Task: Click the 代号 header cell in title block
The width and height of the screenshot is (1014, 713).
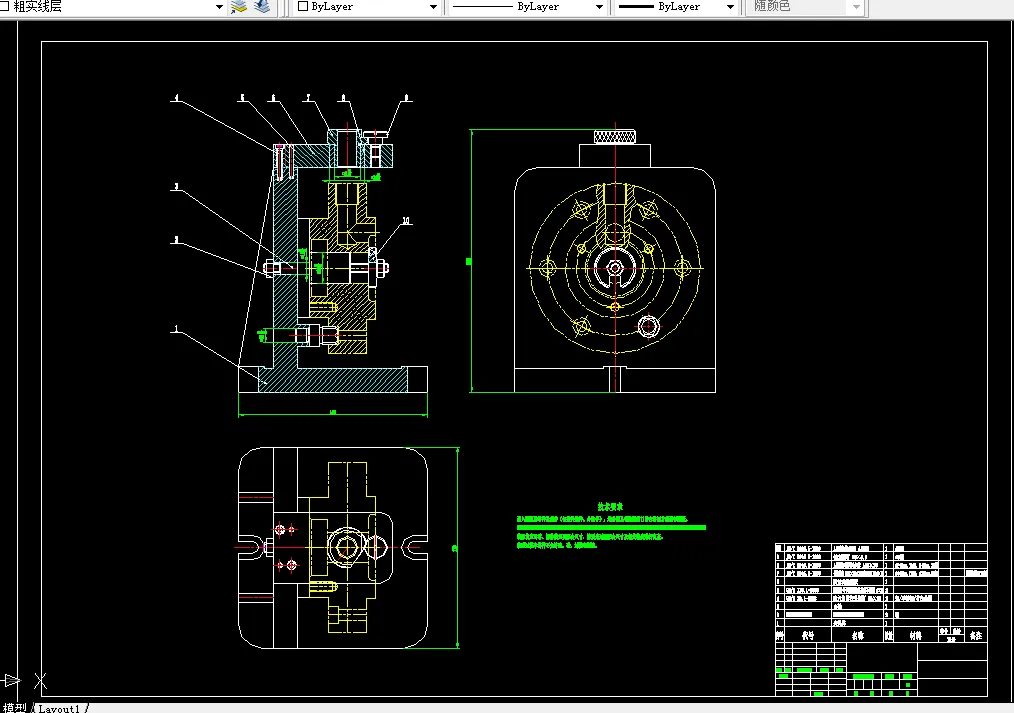Action: pyautogui.click(x=808, y=635)
